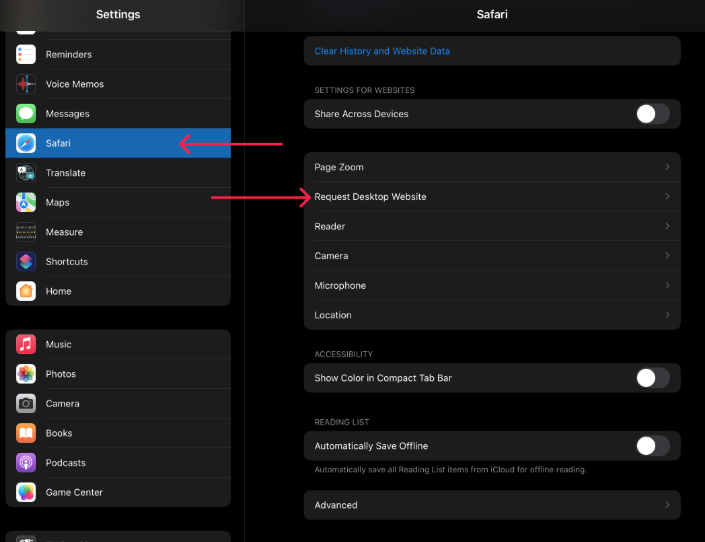Open the Photos flower icon

click(26, 374)
